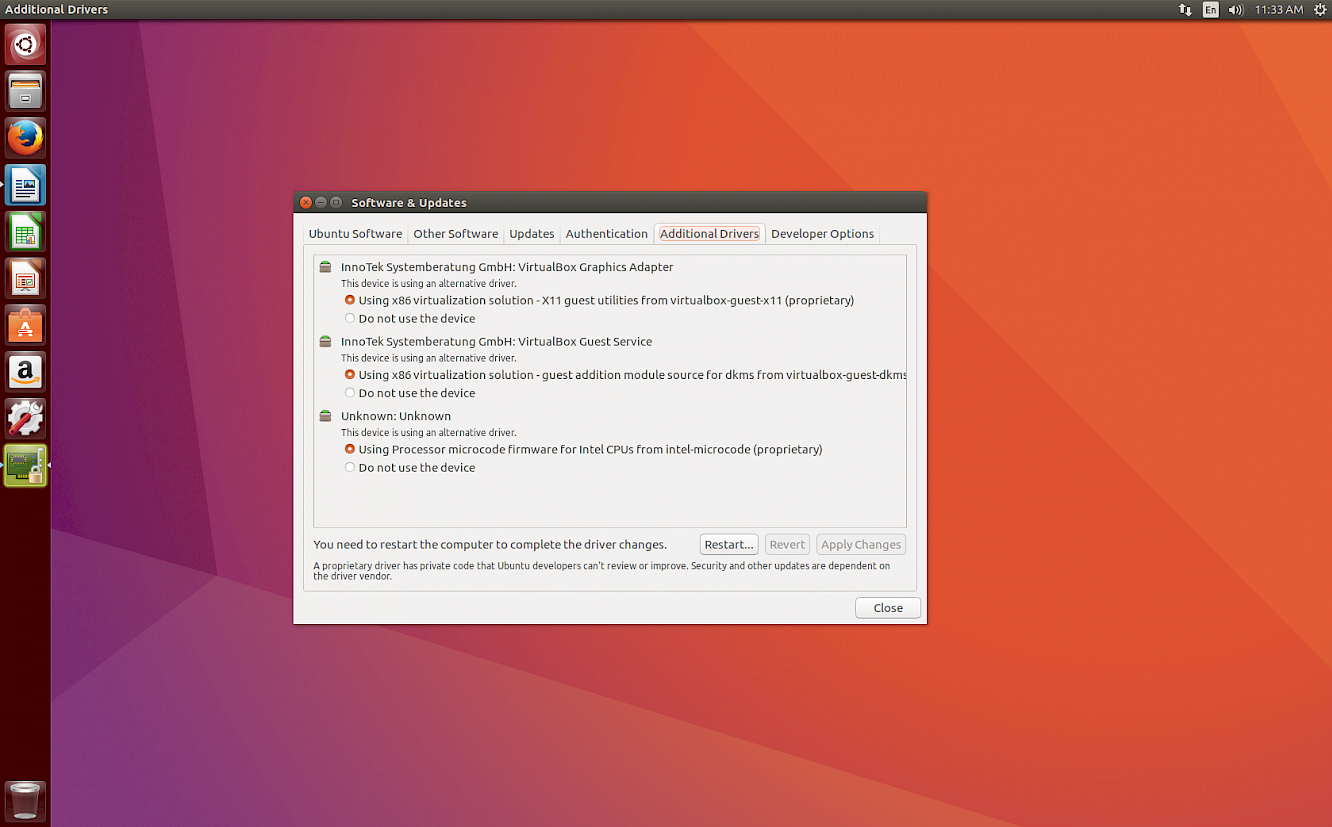1332x827 pixels.
Task: Switch to the Ubuntu Software tab
Action: (355, 234)
